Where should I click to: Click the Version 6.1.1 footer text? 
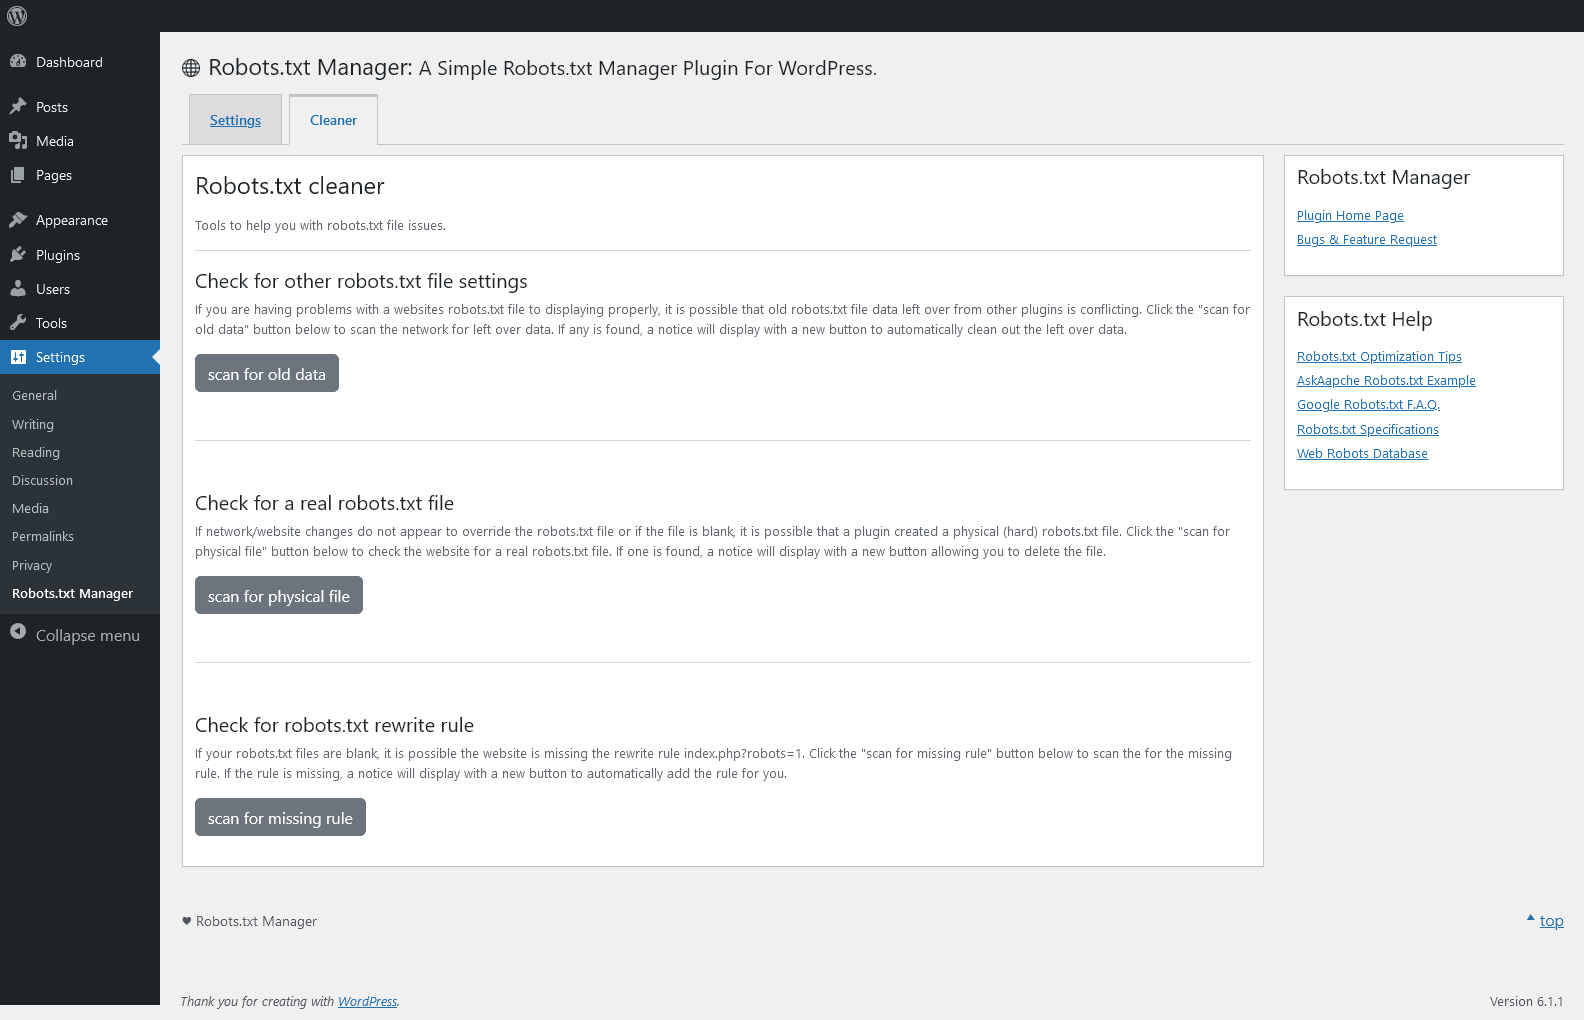coord(1526,1001)
